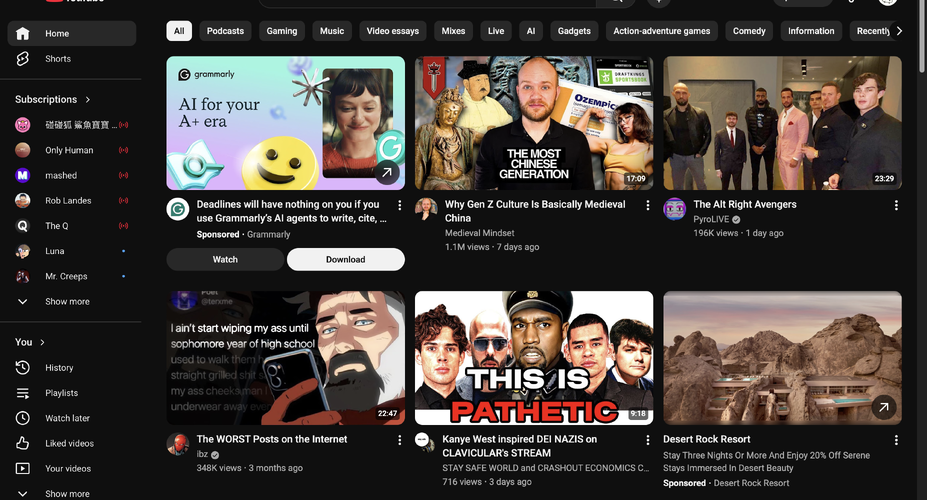Click the ibz channel avatar
Image resolution: width=927 pixels, height=500 pixels.
(x=178, y=444)
